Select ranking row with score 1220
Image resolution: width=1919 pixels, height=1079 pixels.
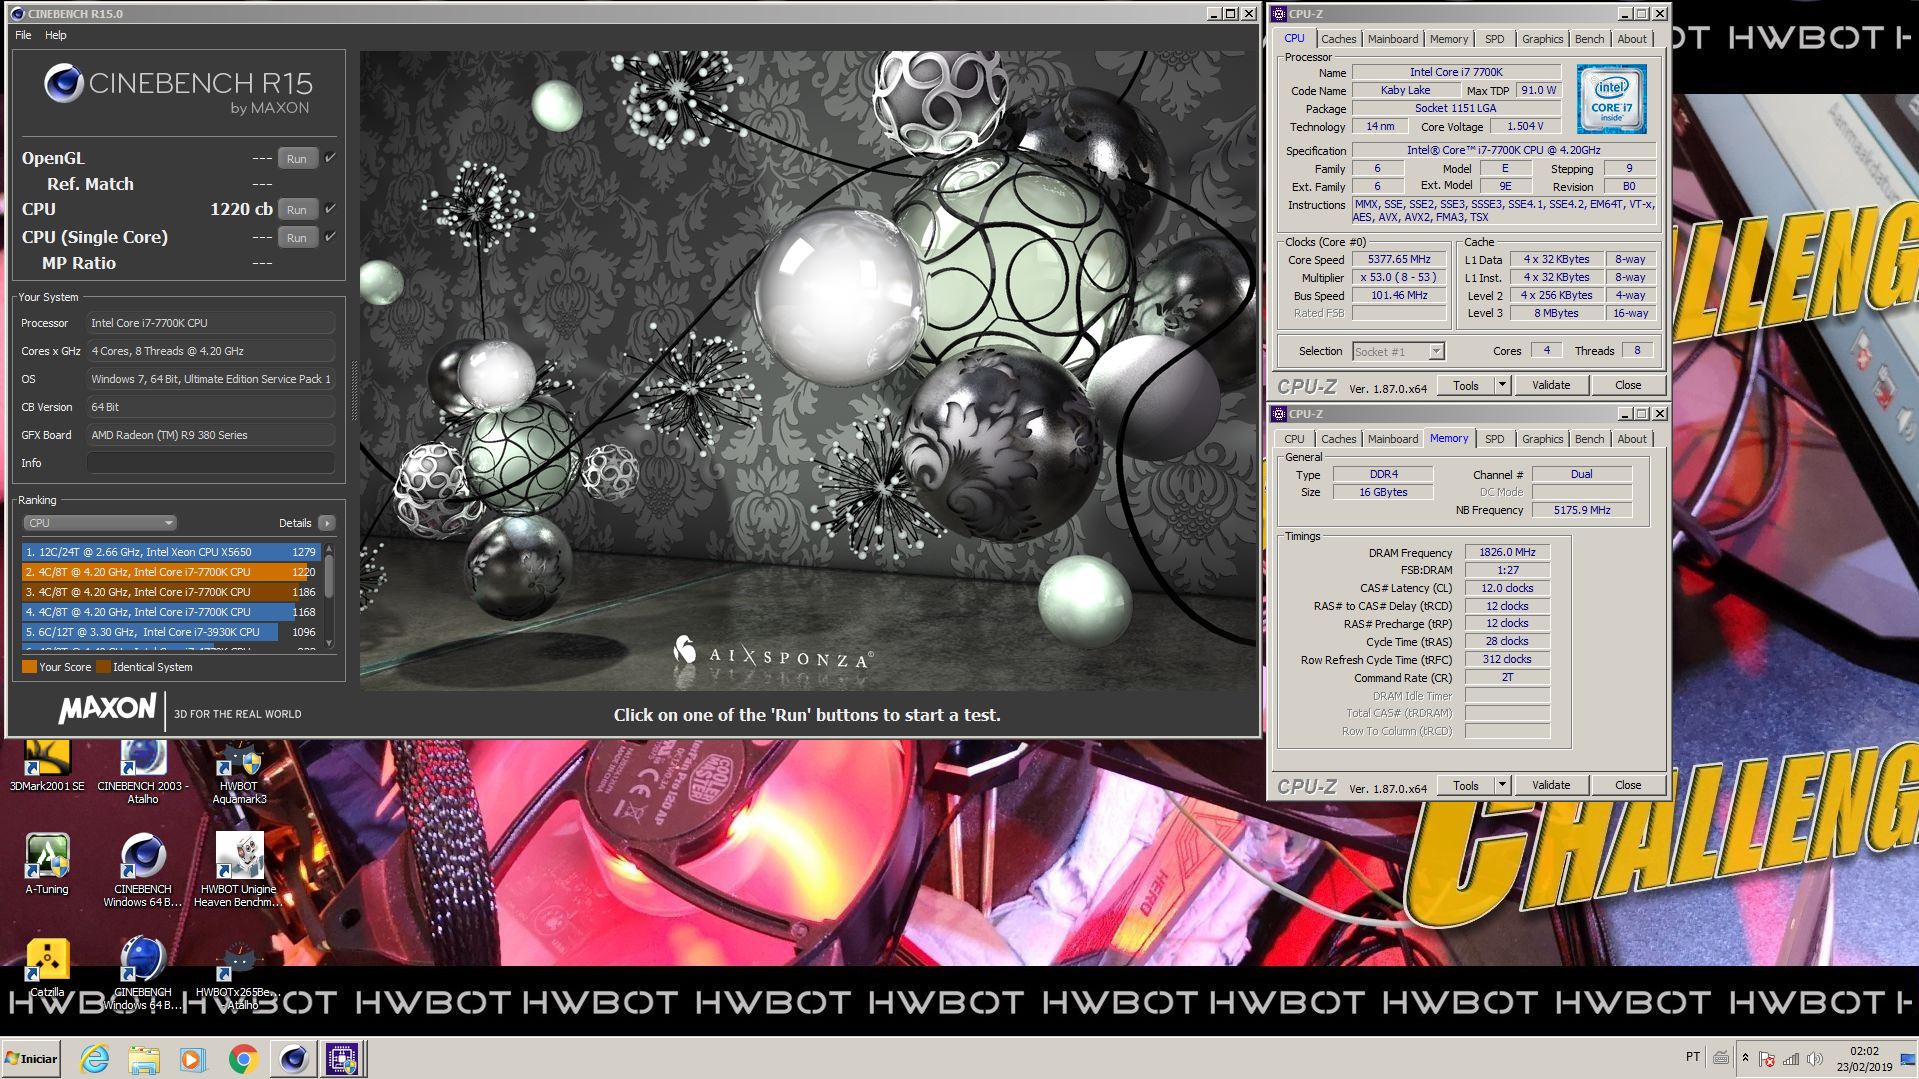tap(169, 572)
